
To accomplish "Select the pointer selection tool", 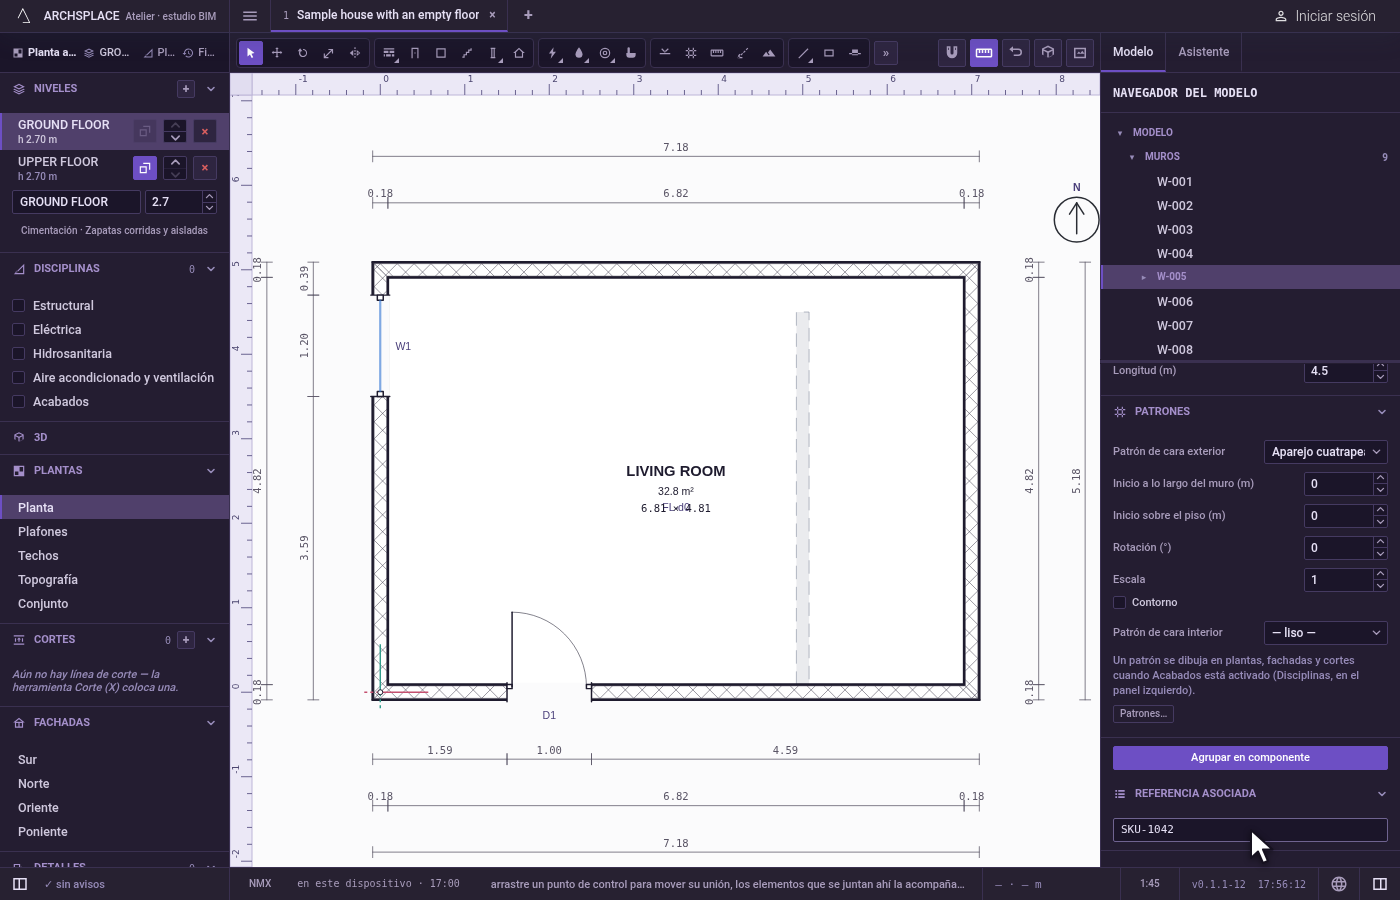I will click(251, 53).
